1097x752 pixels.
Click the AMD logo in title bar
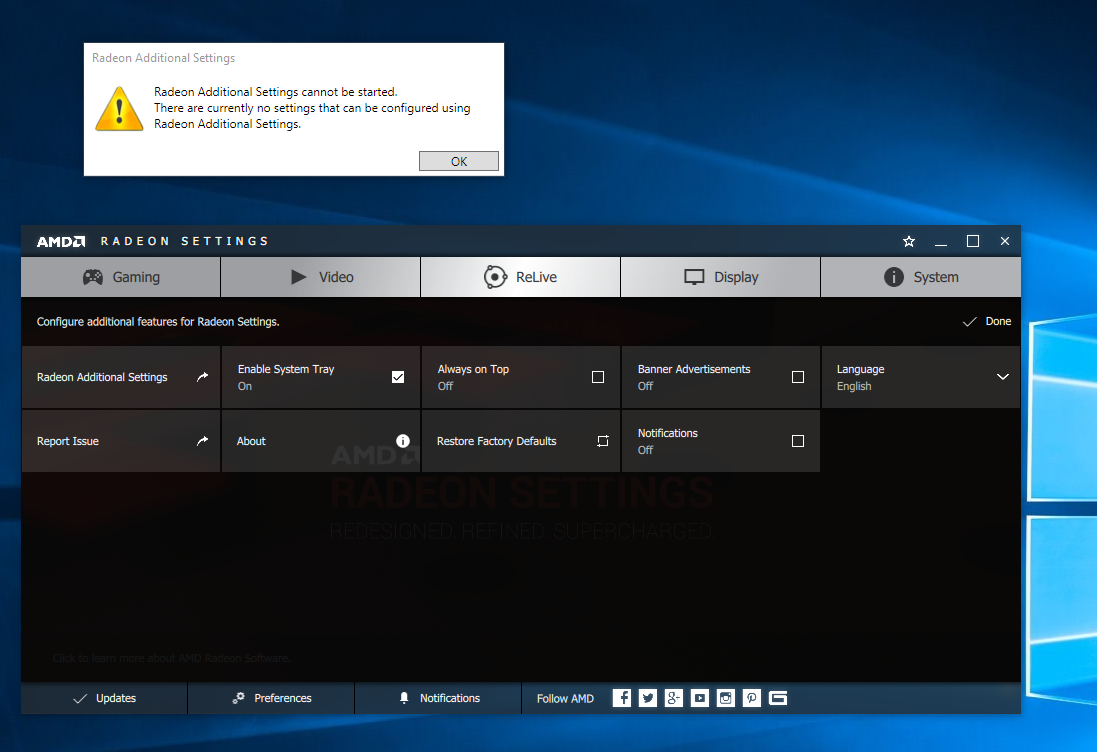[61, 241]
